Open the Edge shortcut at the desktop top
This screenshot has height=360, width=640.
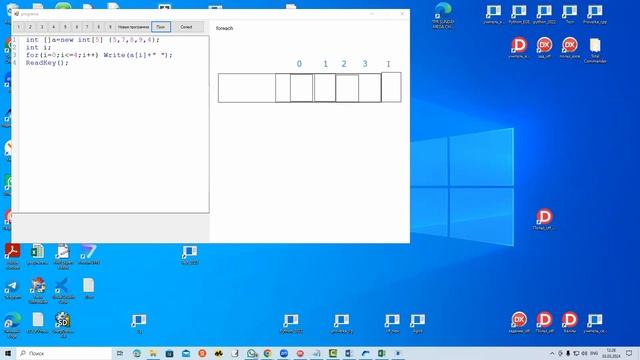click(x=442, y=15)
